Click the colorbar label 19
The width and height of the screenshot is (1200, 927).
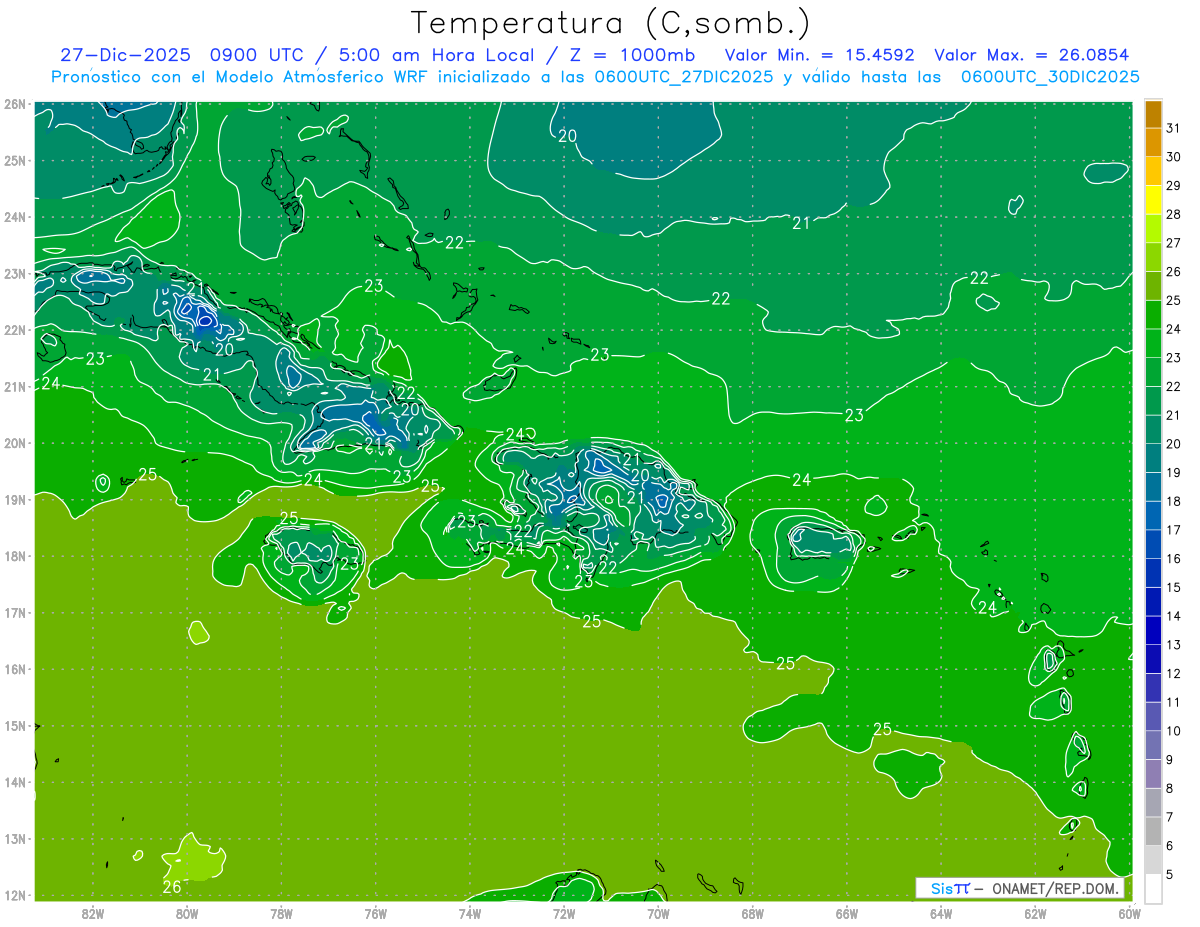(1174, 472)
